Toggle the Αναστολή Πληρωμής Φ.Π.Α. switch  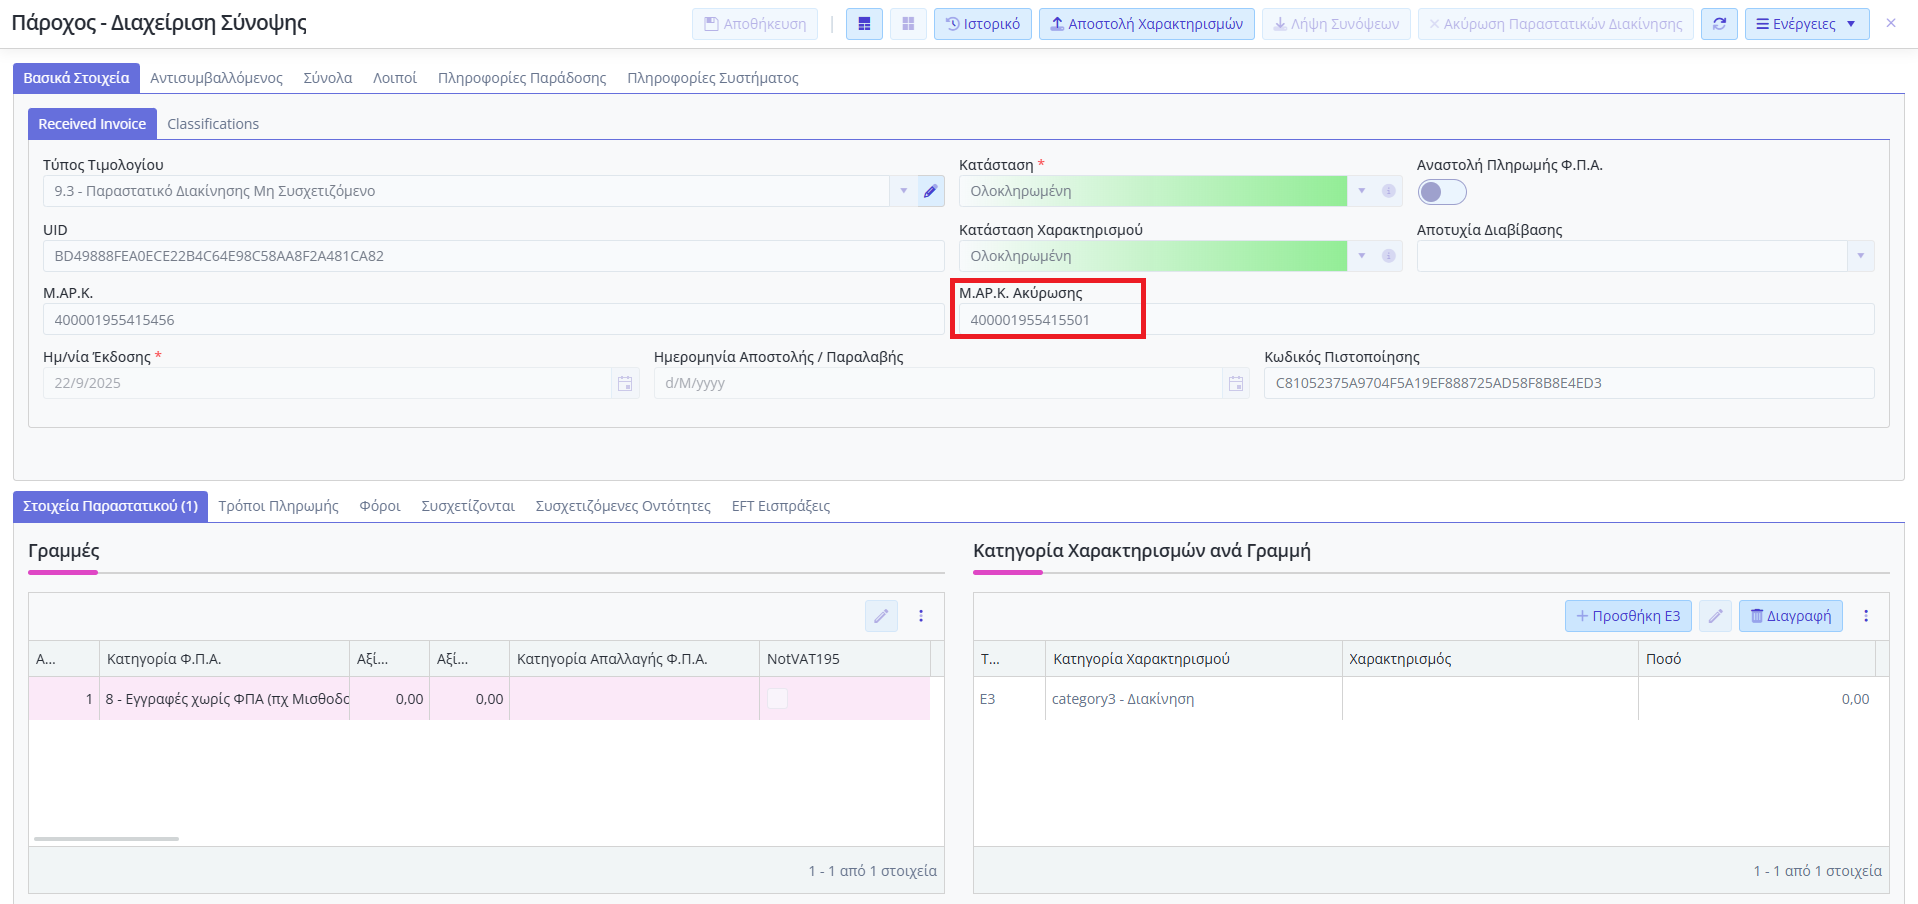(x=1441, y=192)
